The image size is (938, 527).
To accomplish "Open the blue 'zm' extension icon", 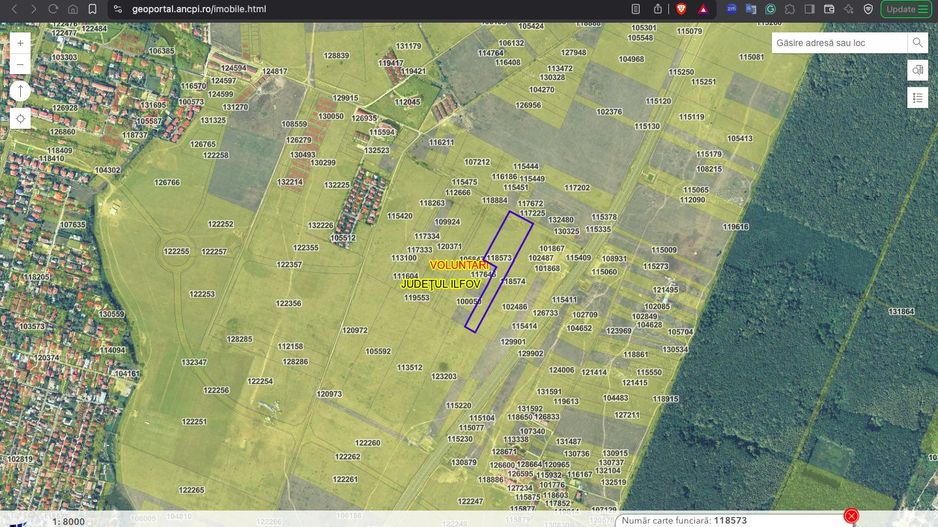I will [x=731, y=9].
